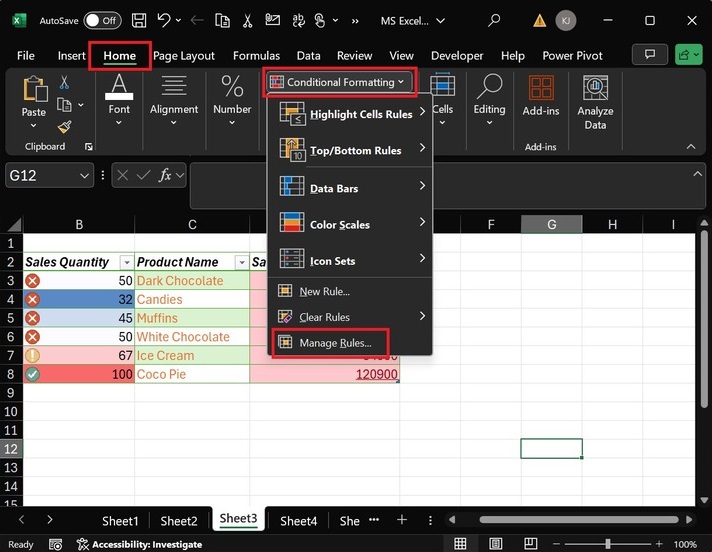Screen dimensions: 712x552
Task: Click the Format Painter brush icon
Action: tap(64, 127)
